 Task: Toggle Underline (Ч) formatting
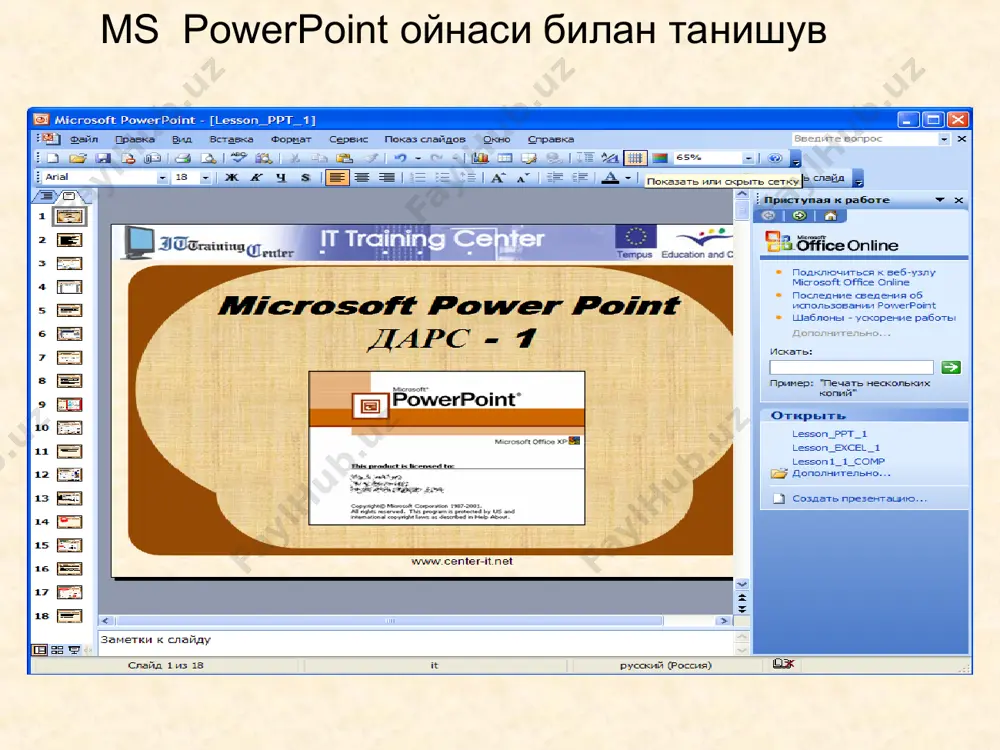[281, 177]
